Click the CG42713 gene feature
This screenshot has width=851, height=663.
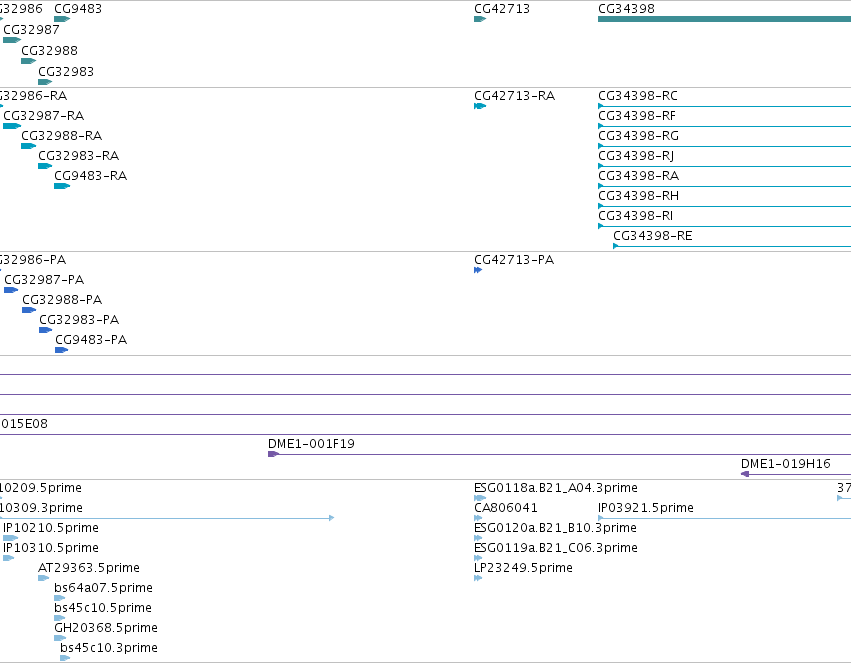coord(480,19)
